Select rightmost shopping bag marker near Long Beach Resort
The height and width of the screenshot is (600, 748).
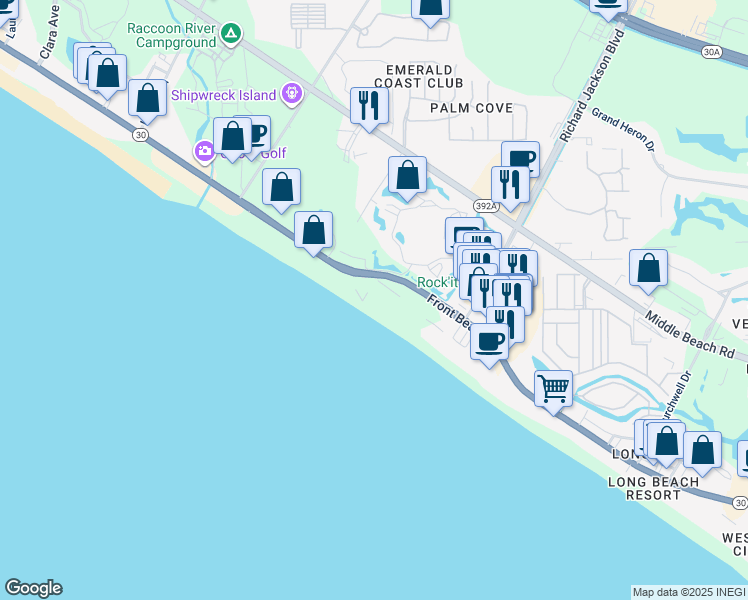702,453
